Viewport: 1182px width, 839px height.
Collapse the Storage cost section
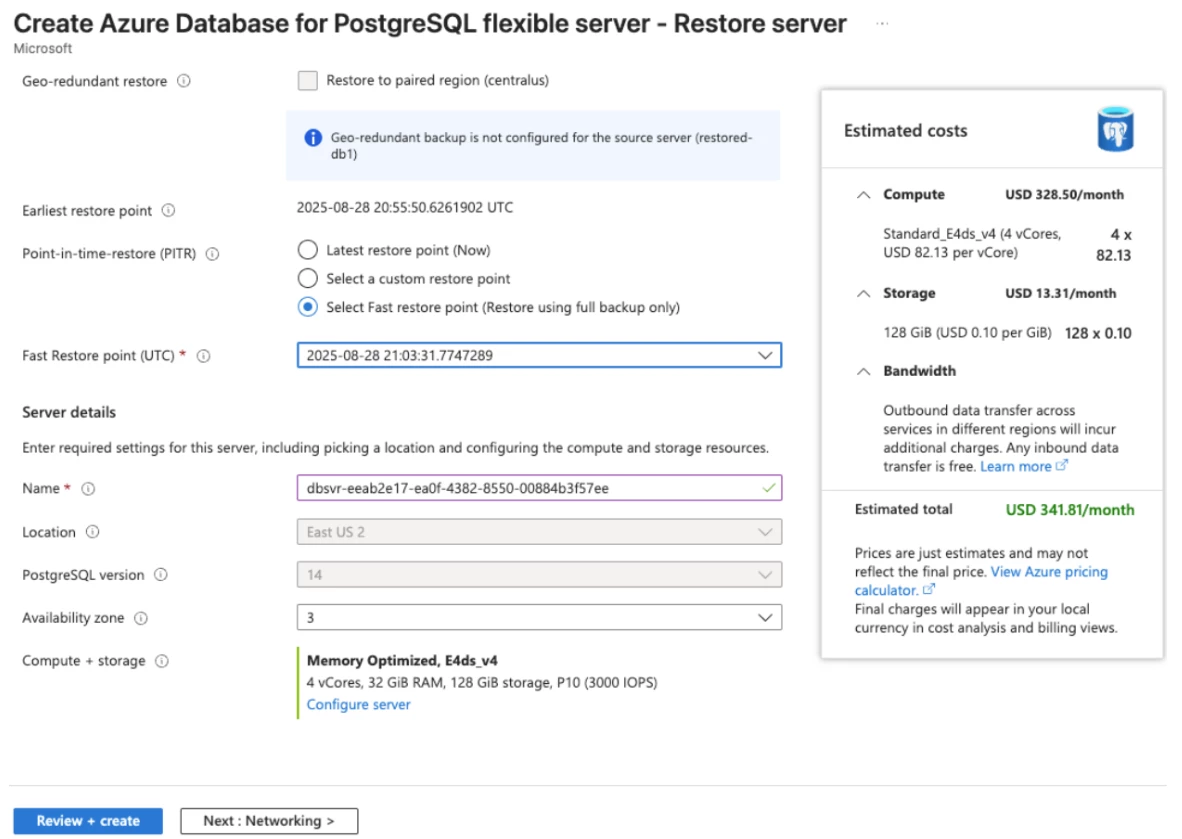pyautogui.click(x=864, y=294)
